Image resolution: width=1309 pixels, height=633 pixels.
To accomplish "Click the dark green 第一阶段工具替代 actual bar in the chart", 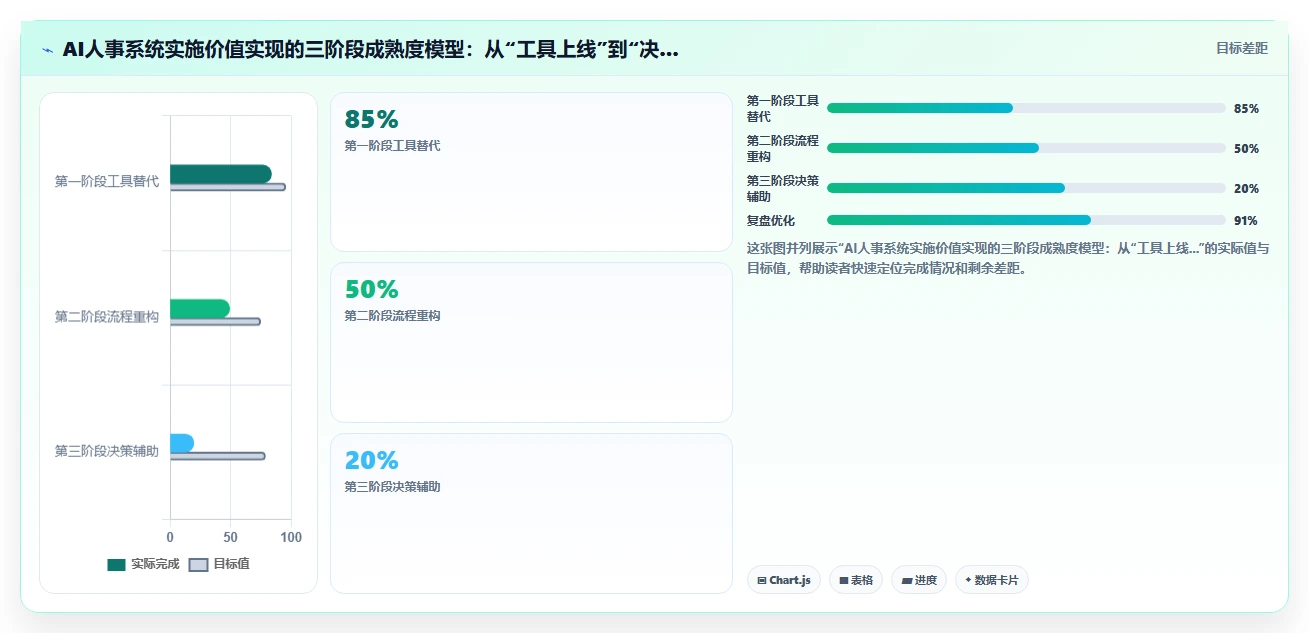I will (221, 174).
